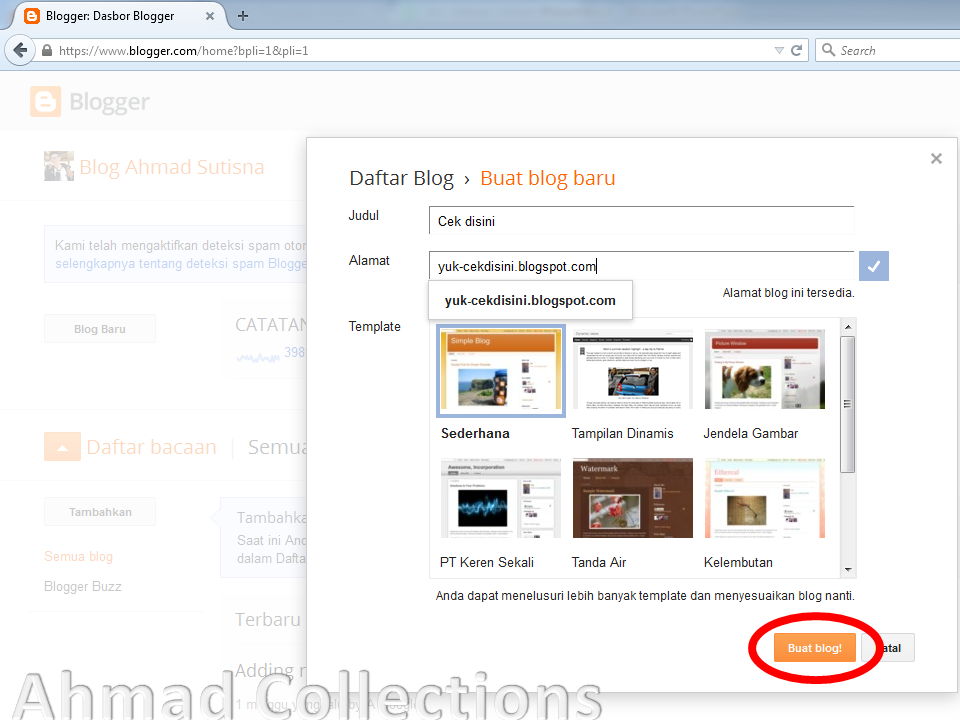Open the Semua blog link
This screenshot has height=720, width=960.
coord(78,557)
